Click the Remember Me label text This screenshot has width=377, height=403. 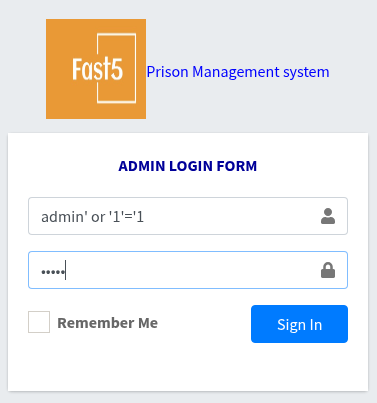(x=107, y=323)
